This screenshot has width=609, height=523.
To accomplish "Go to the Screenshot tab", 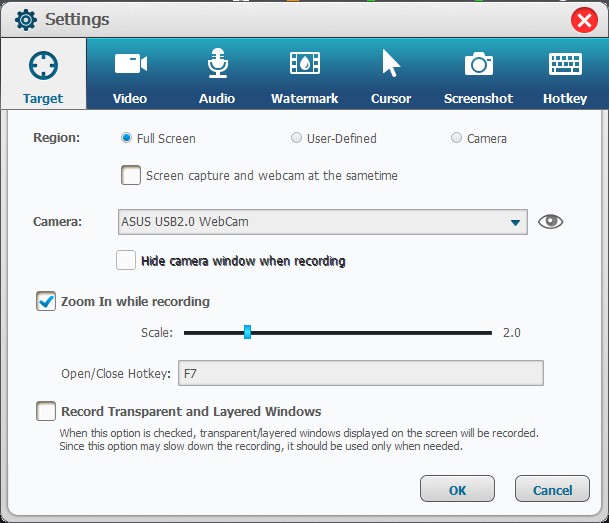I will (478, 74).
